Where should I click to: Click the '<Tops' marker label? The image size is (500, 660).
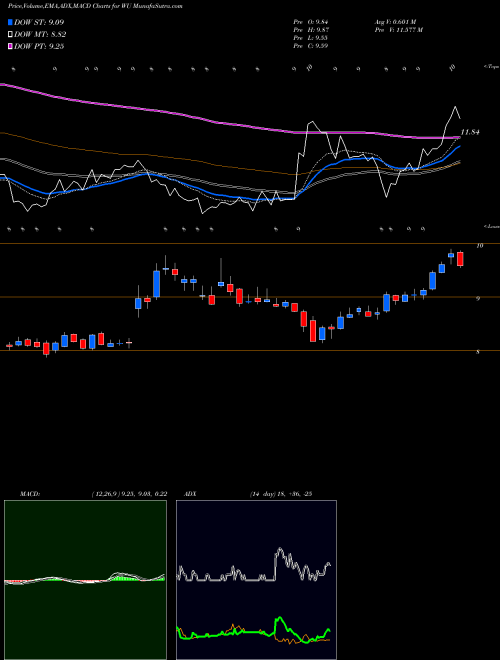(492, 67)
